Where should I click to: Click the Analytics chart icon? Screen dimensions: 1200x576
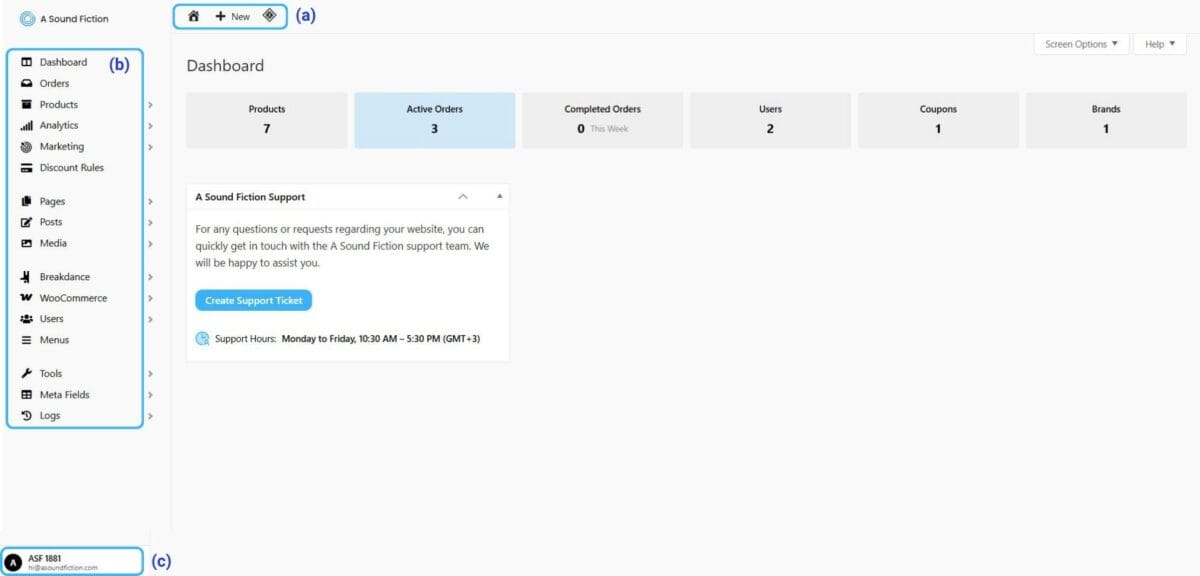pyautogui.click(x=25, y=125)
